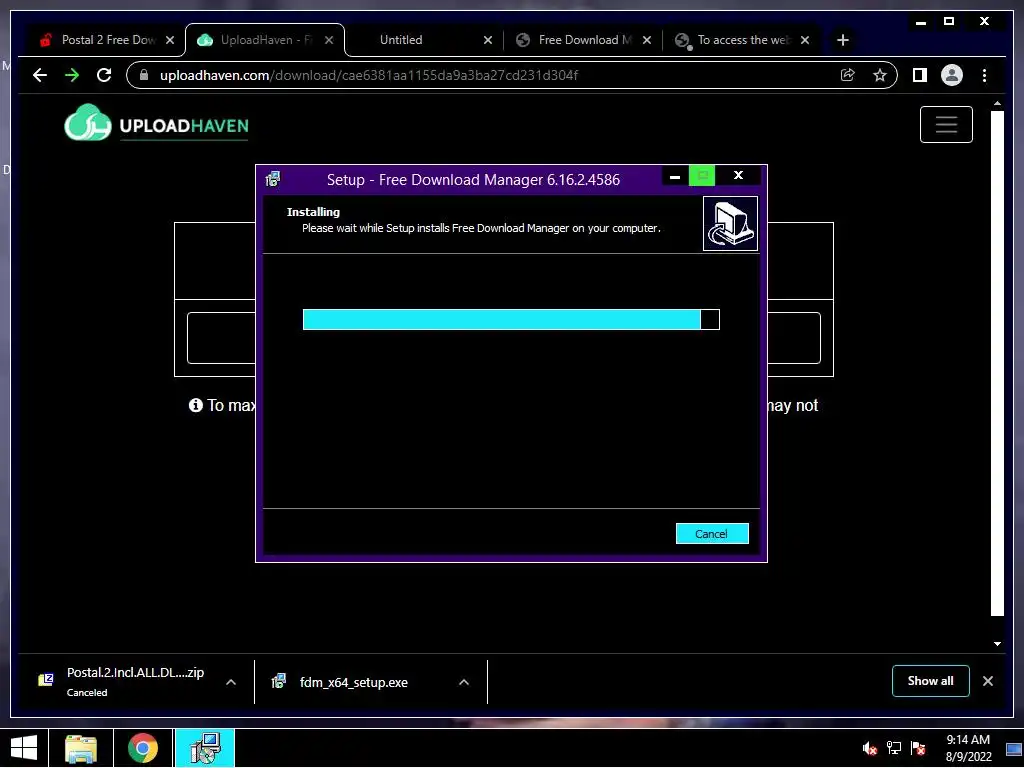Close the Setup window
The width and height of the screenshot is (1024, 768).
click(739, 176)
